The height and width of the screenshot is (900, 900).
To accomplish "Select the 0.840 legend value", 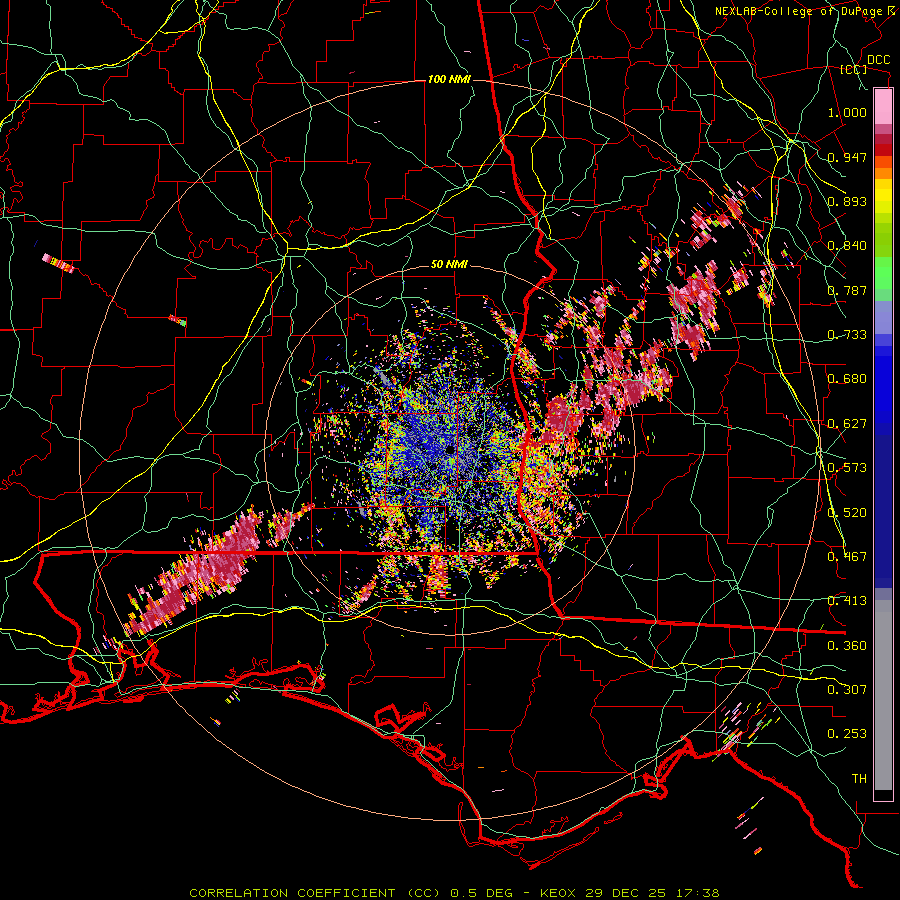I will 847,246.
